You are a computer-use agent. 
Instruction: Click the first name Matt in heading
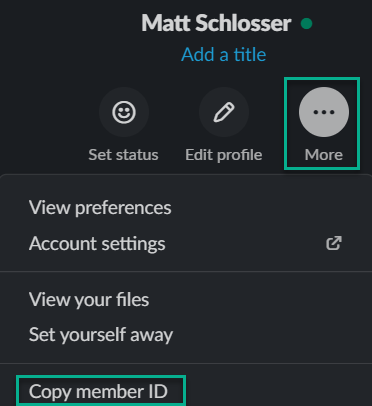[166, 23]
